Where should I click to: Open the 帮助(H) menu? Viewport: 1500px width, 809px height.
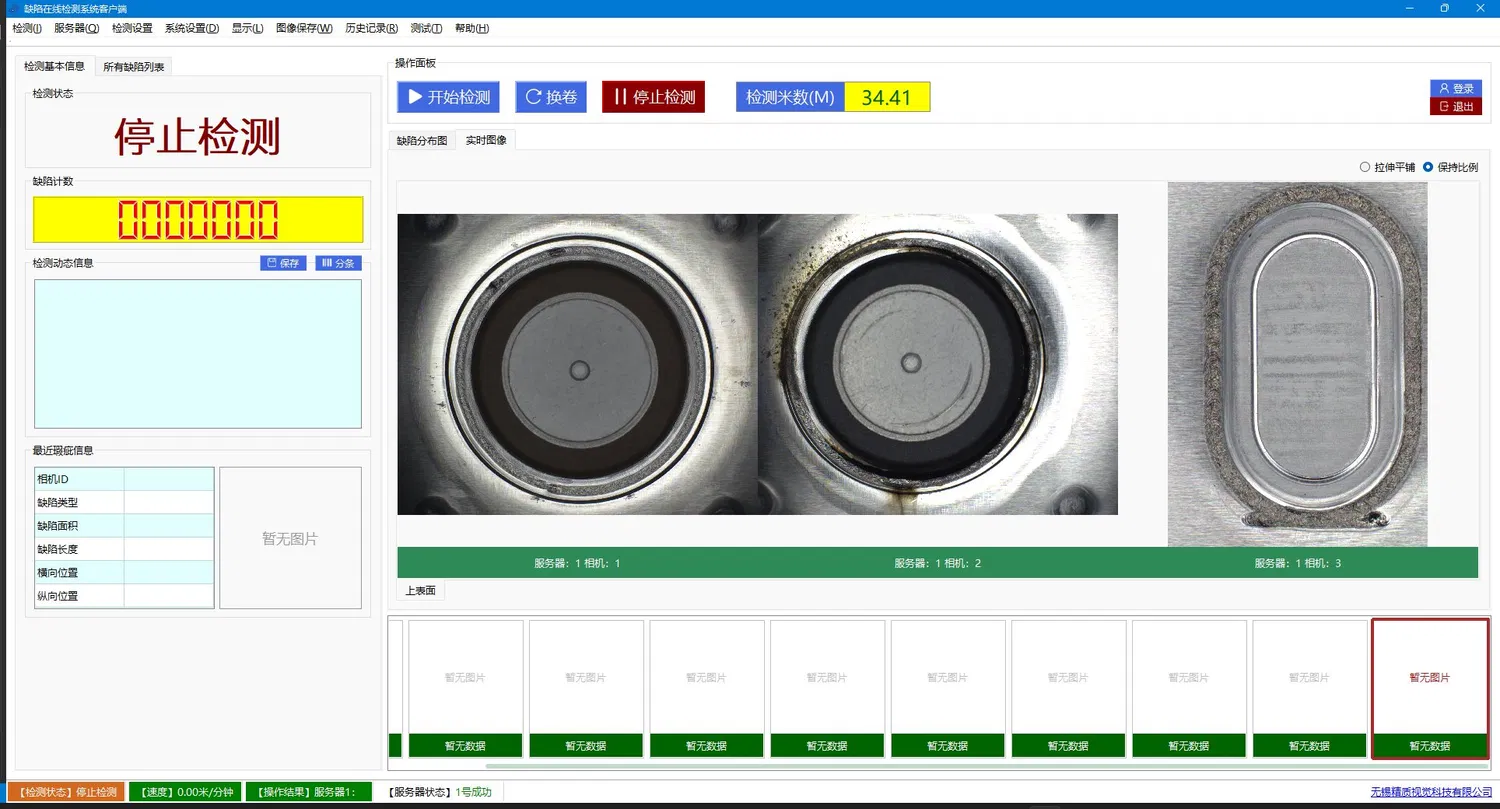472,28
